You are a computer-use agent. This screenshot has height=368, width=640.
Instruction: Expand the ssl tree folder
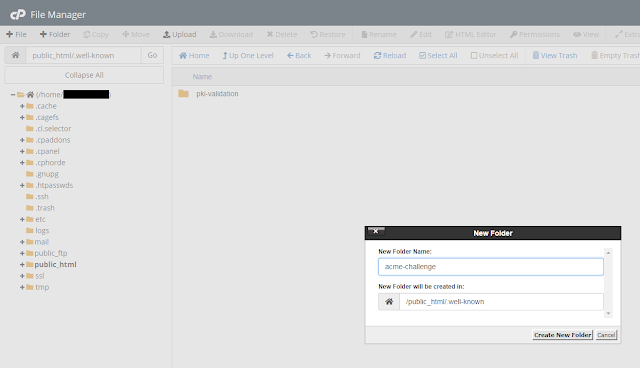(x=22, y=276)
